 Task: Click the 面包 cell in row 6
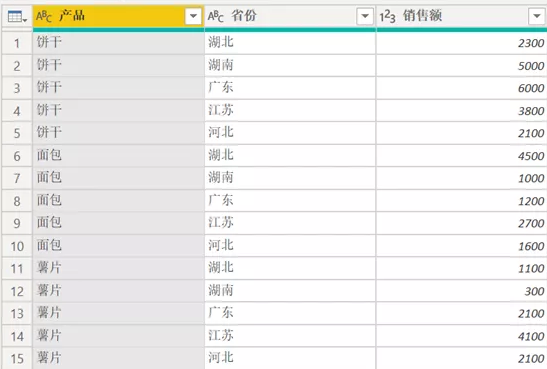pos(118,156)
